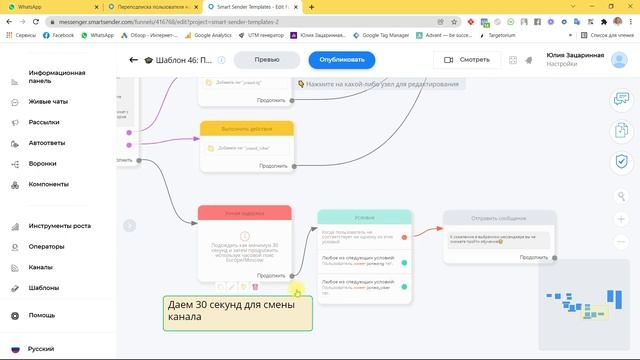Expand the collapsed sidebar arrow on canvas
Image resolution: width=640 pixels, height=360 pixels.
click(129, 225)
